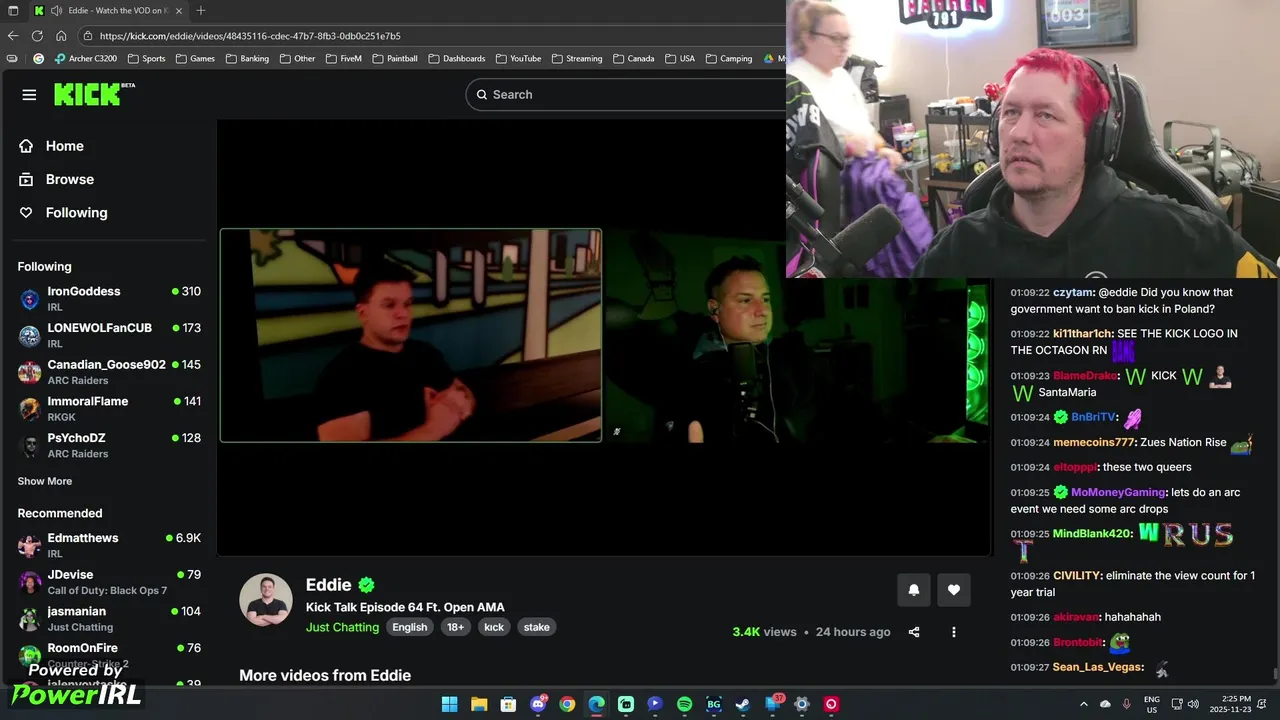Open taskbar clock and date
The image size is (1280, 720).
(x=1230, y=704)
